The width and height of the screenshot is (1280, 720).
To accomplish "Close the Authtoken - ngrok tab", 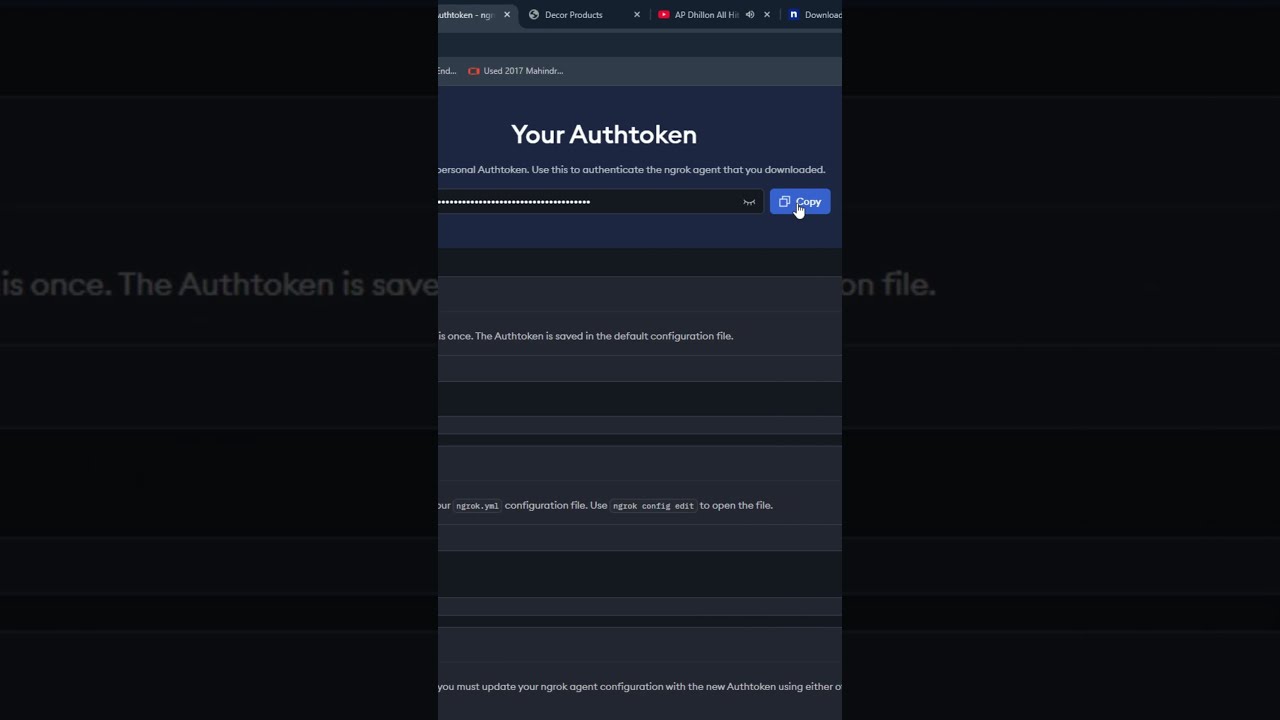I will 507,15.
